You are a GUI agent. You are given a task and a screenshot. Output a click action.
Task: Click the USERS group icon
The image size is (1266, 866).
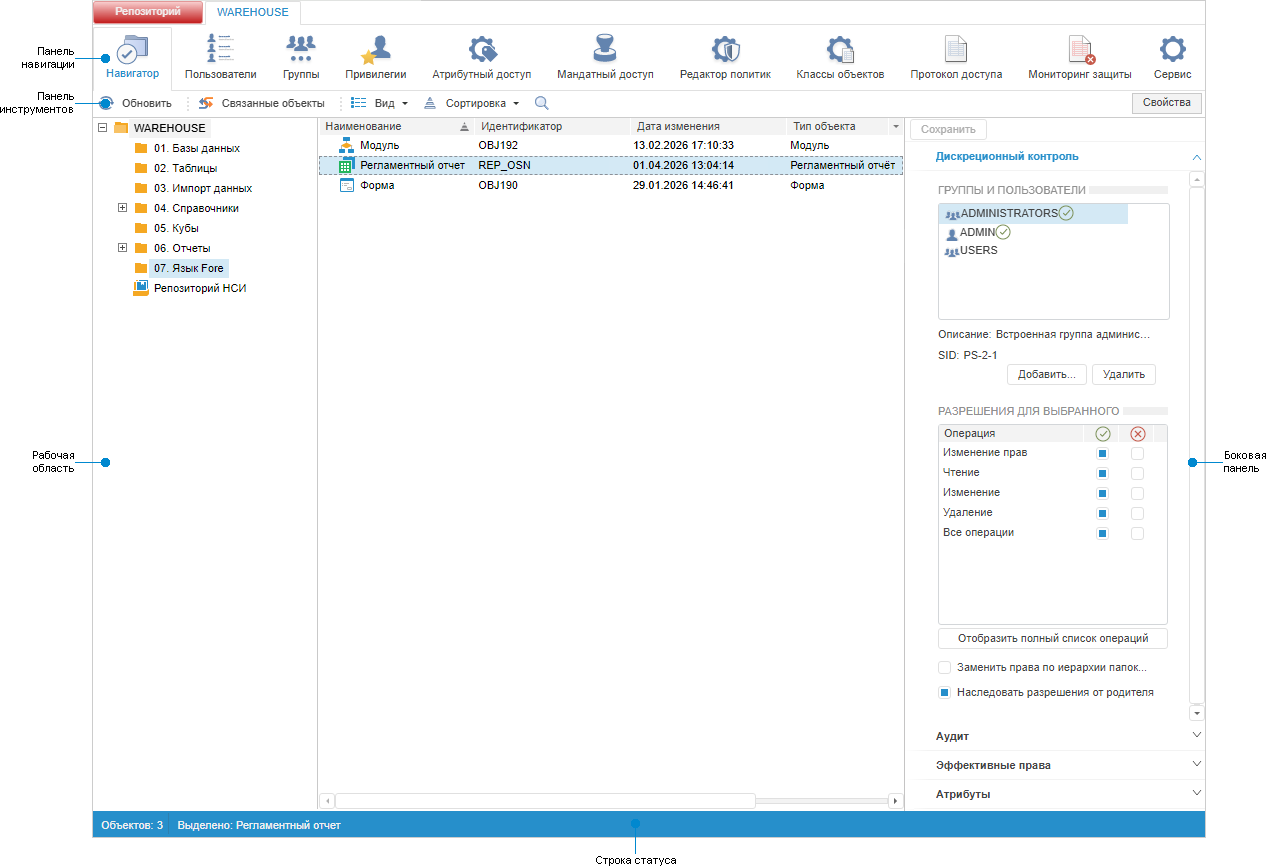tap(952, 251)
